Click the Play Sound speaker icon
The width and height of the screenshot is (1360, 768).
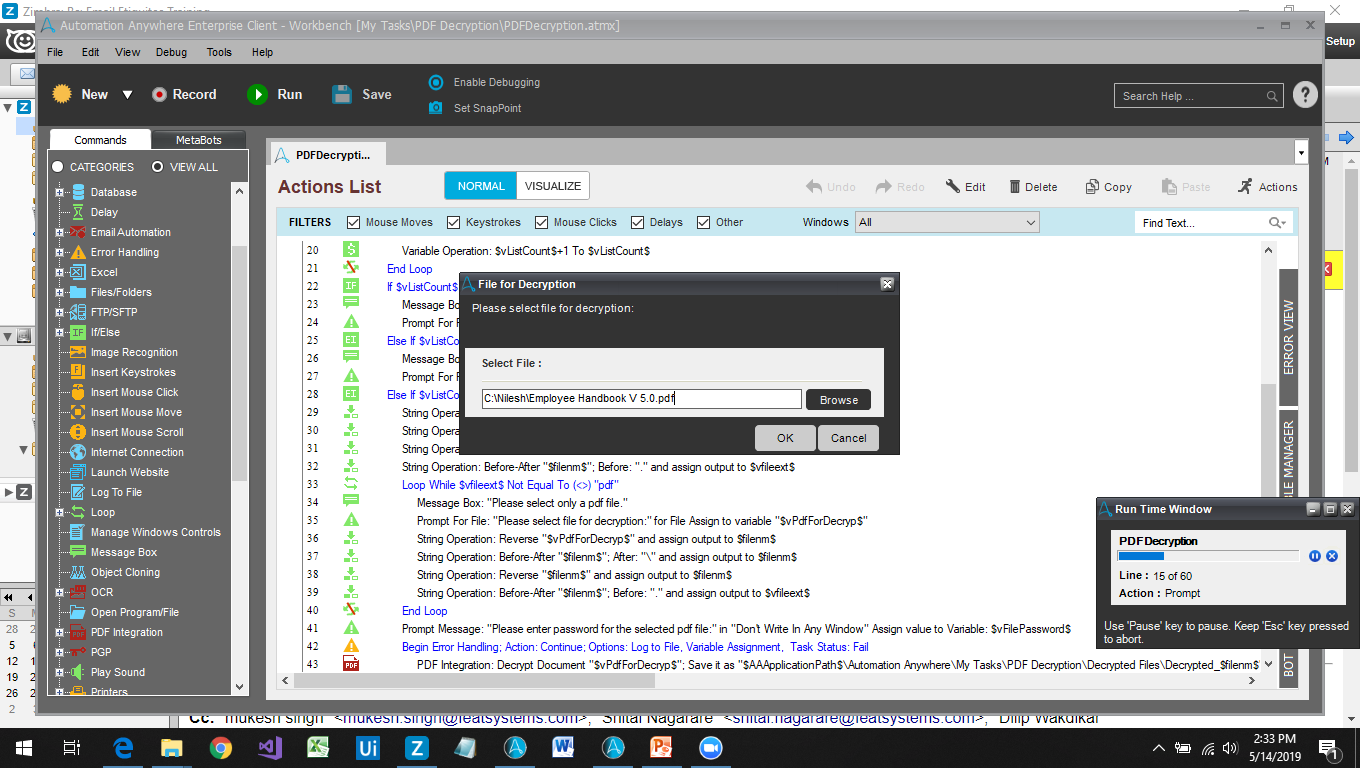click(x=78, y=672)
